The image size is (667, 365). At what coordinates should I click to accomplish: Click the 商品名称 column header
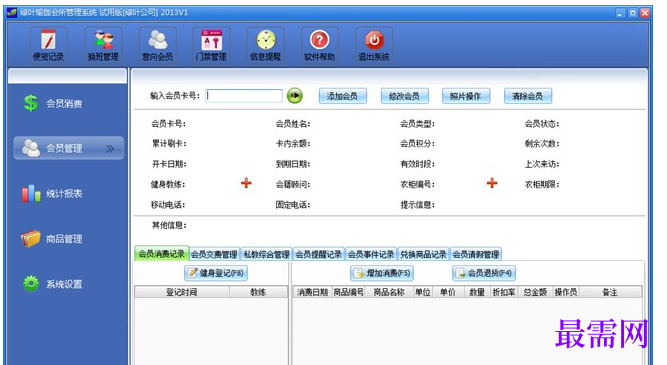point(389,292)
